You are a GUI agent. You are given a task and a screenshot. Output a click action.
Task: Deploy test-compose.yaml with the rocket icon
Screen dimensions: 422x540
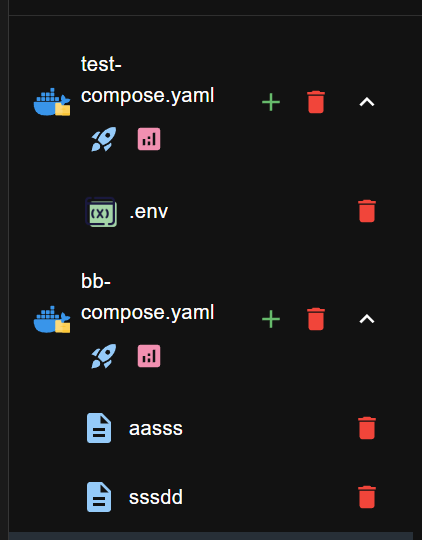point(104,139)
